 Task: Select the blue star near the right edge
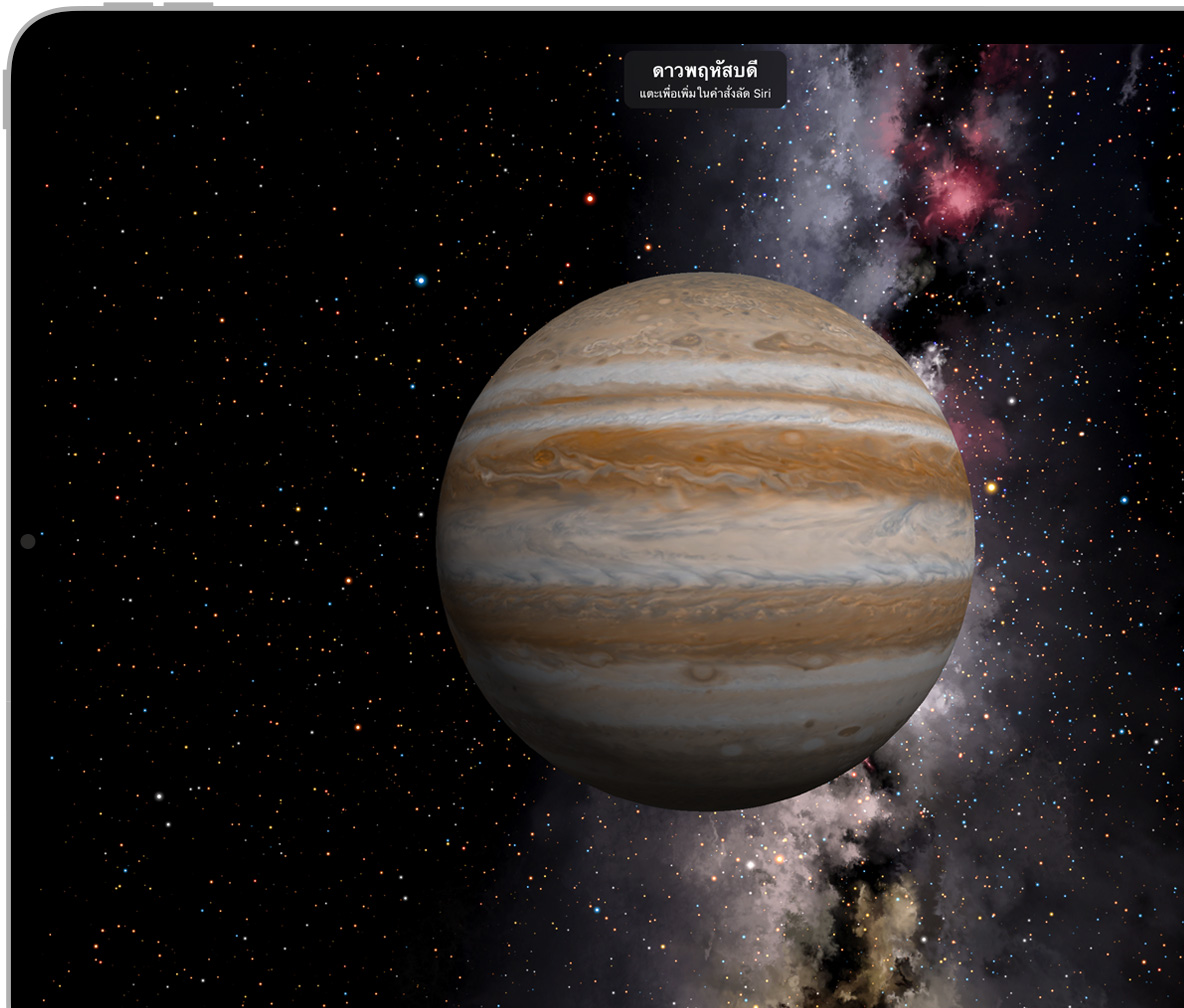click(1124, 500)
